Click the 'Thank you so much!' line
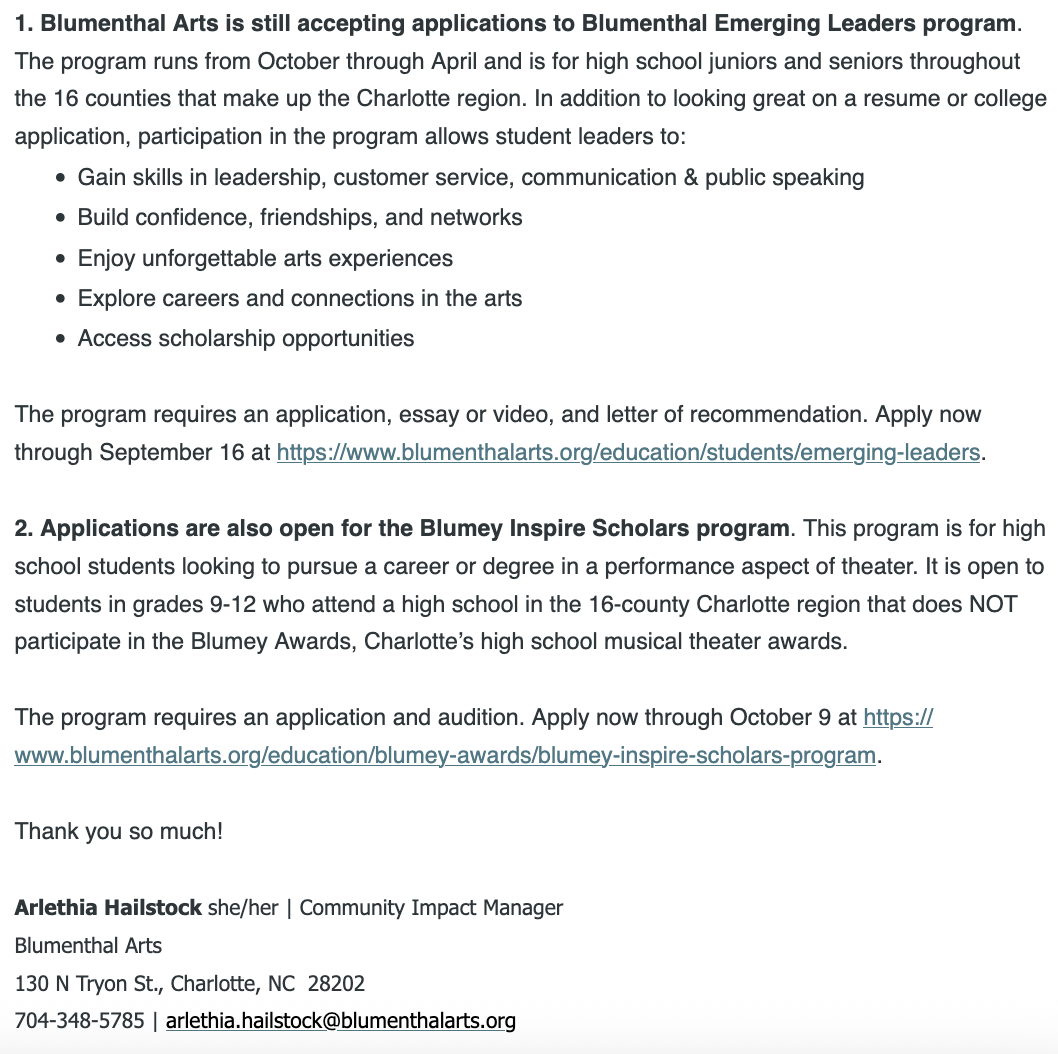The image size is (1058, 1054). click(119, 831)
